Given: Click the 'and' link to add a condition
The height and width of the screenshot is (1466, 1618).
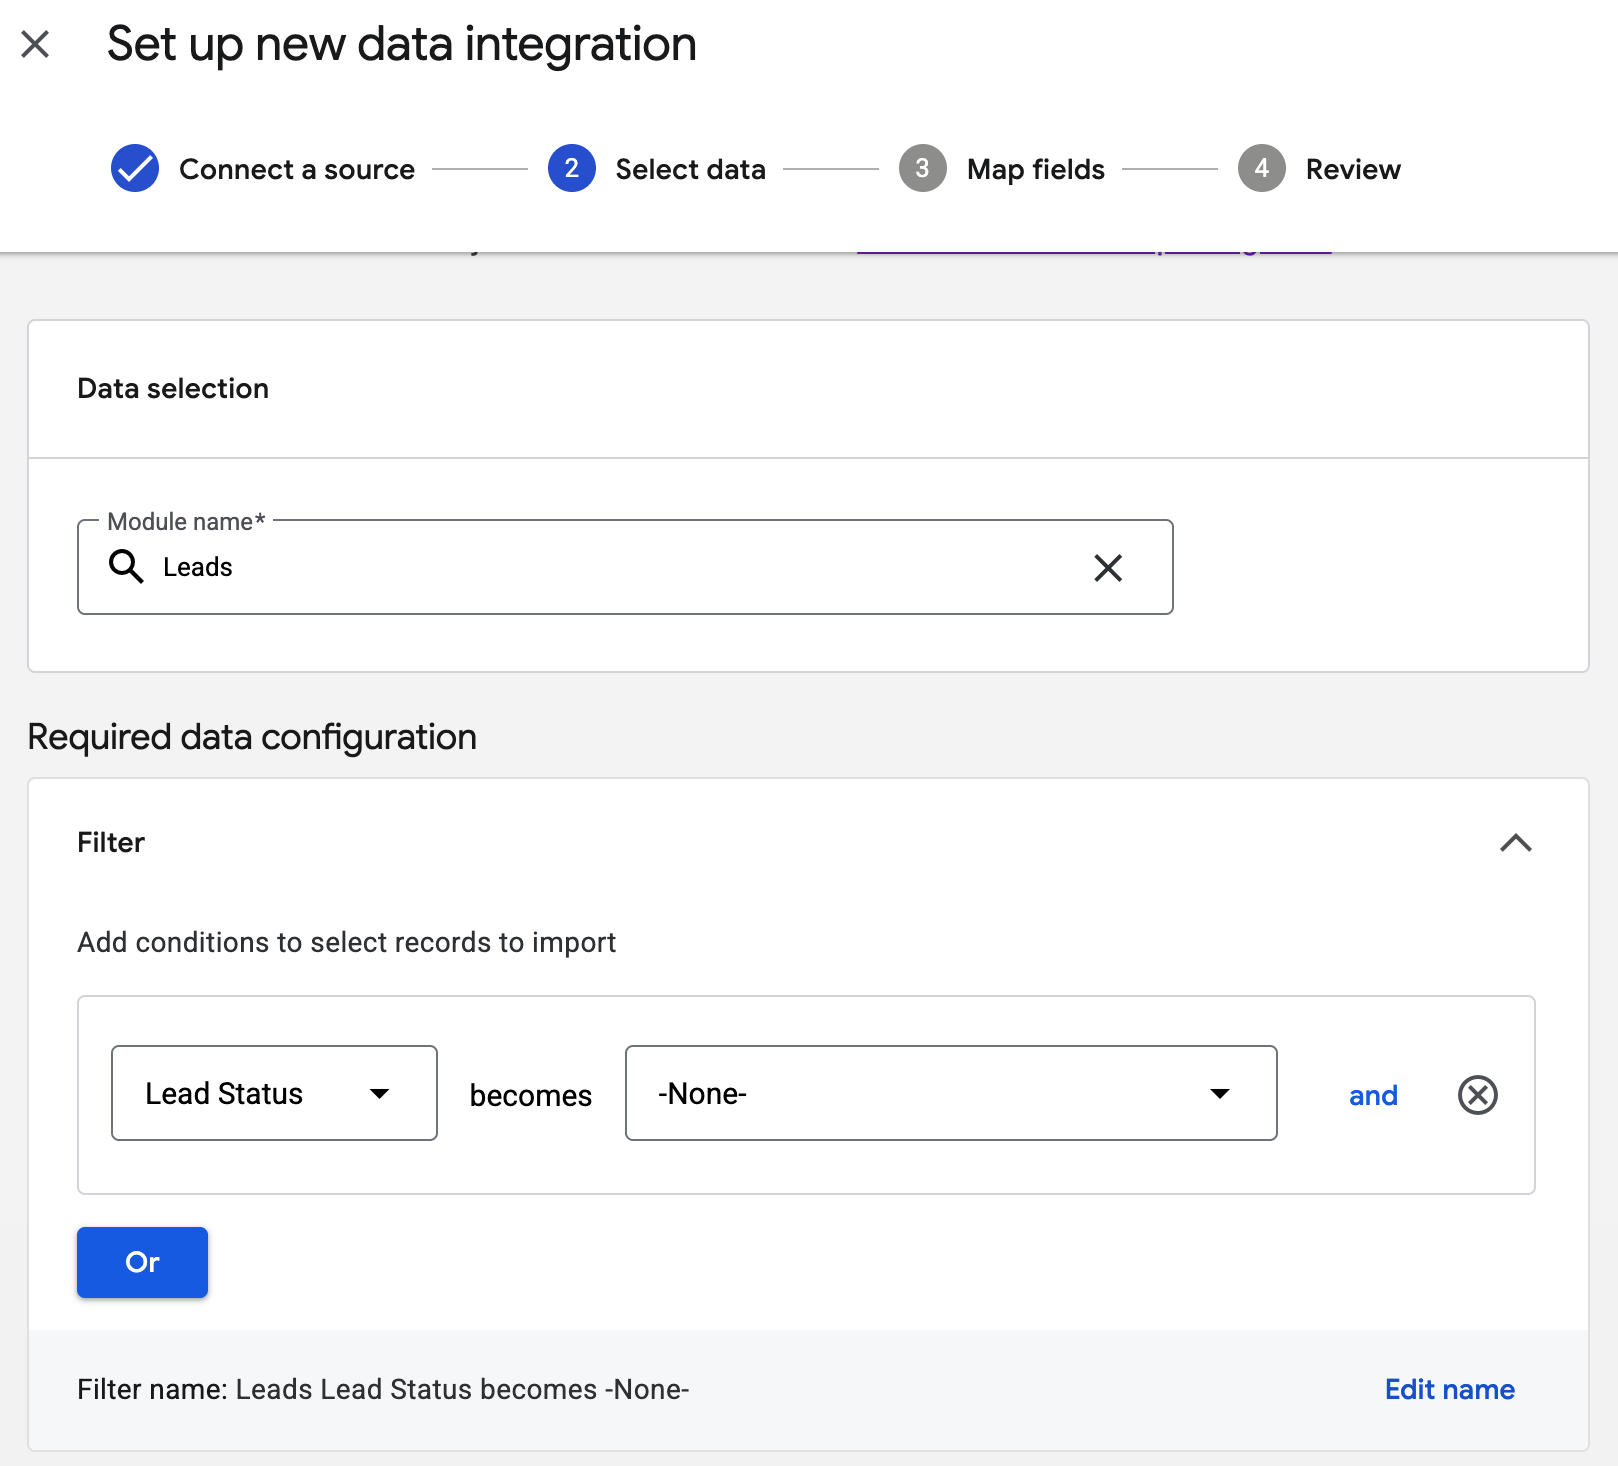Looking at the screenshot, I should (x=1373, y=1096).
